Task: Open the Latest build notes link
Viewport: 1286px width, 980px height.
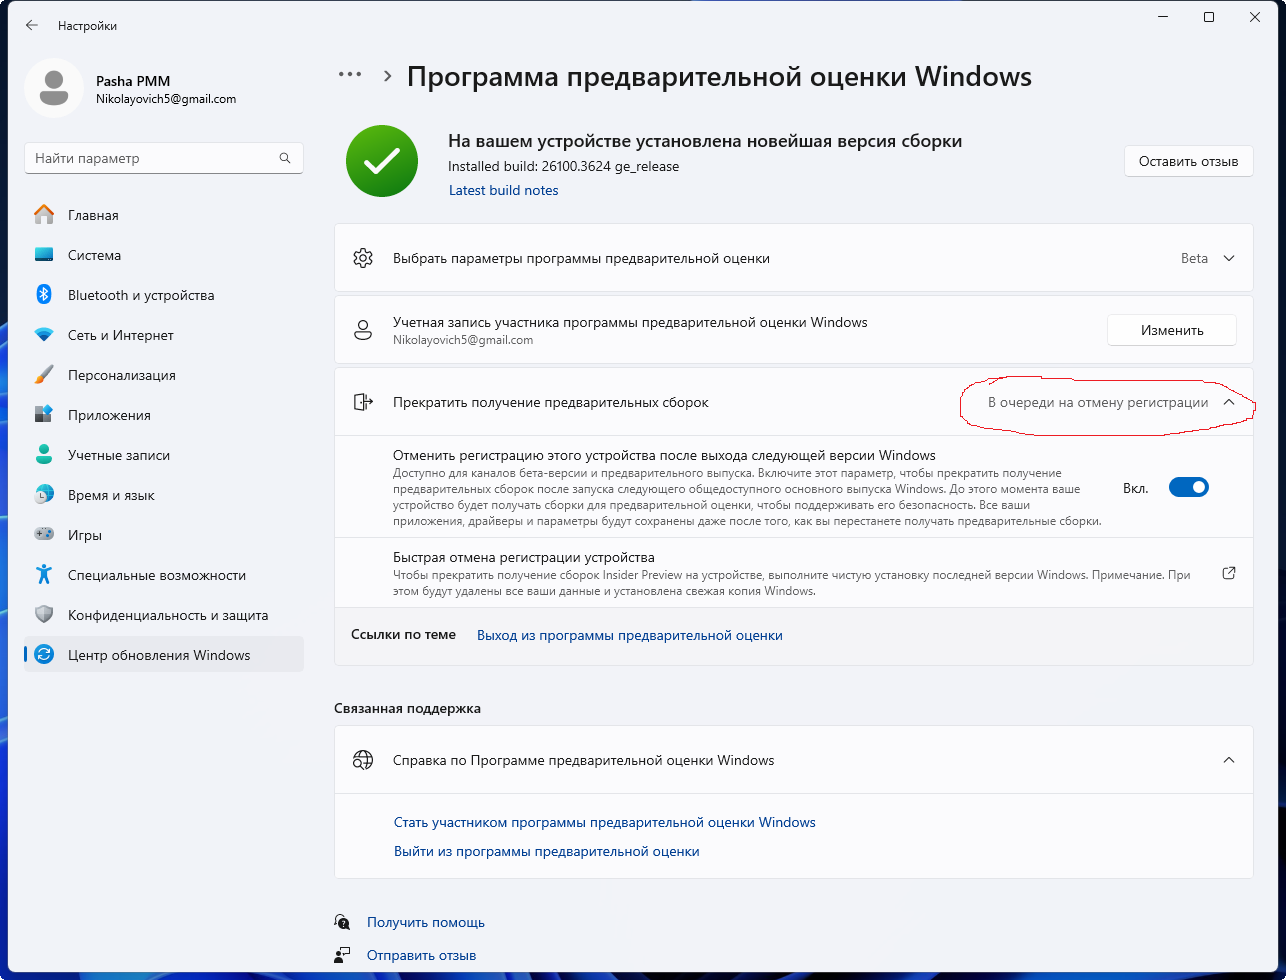Action: pyautogui.click(x=503, y=190)
